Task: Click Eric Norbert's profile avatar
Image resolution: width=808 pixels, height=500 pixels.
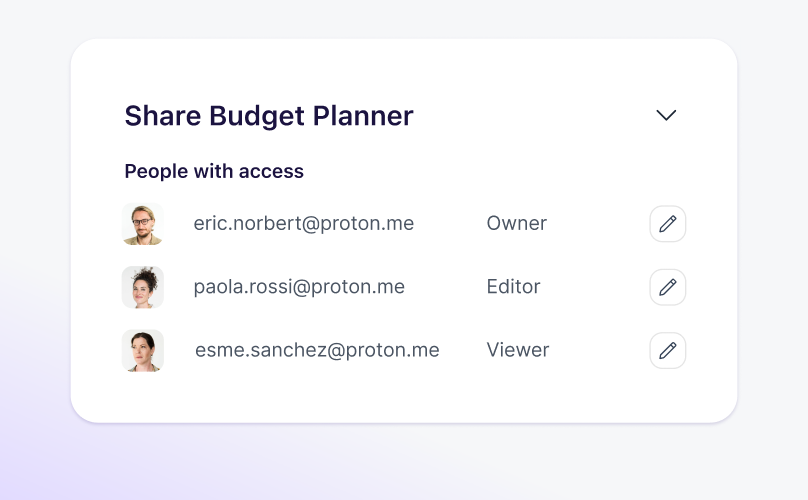Action: tap(142, 224)
